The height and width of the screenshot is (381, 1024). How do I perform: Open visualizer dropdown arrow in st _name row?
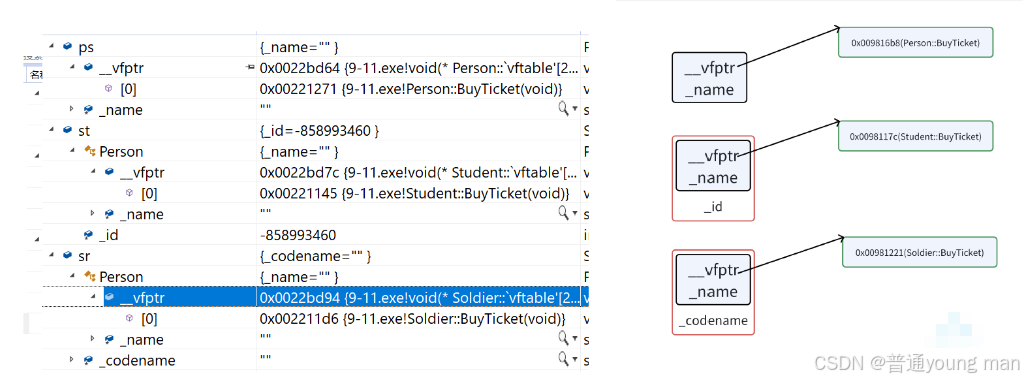pos(575,214)
